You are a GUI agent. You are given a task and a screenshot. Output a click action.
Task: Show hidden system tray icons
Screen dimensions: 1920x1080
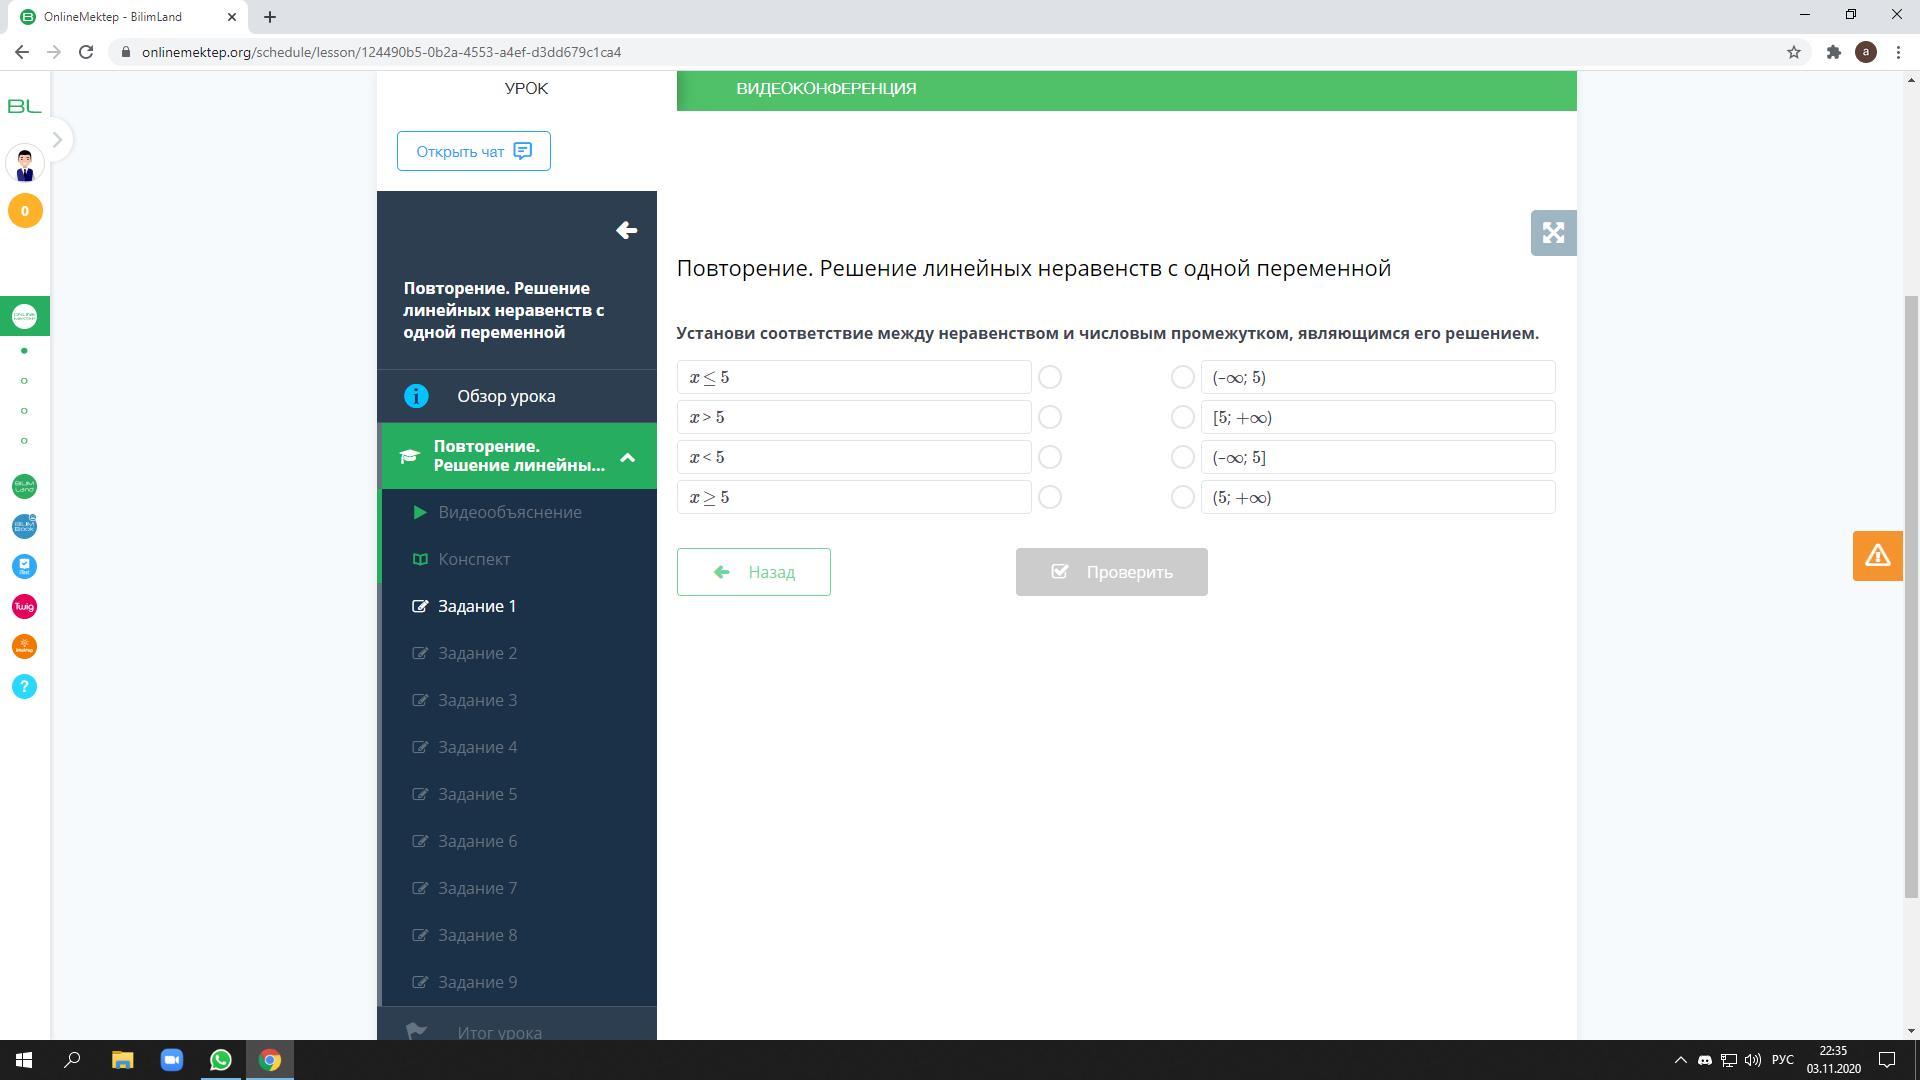[1680, 1060]
